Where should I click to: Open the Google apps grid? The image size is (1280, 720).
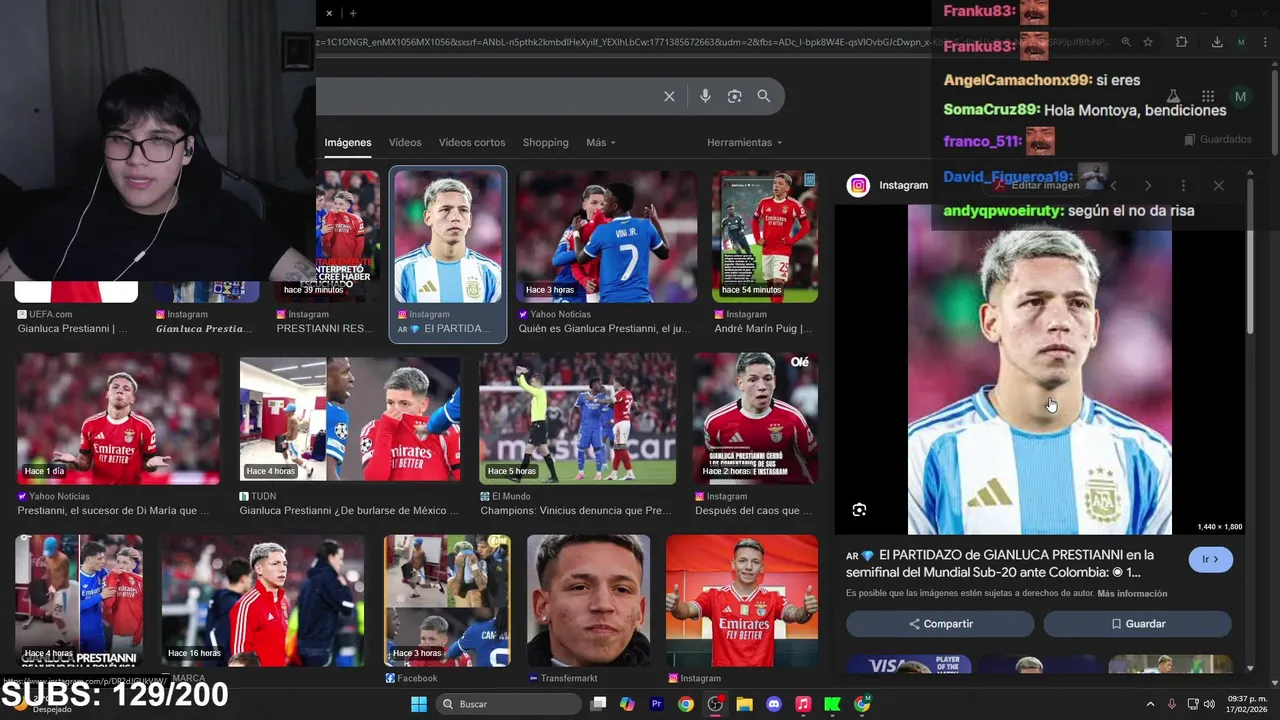click(1208, 96)
